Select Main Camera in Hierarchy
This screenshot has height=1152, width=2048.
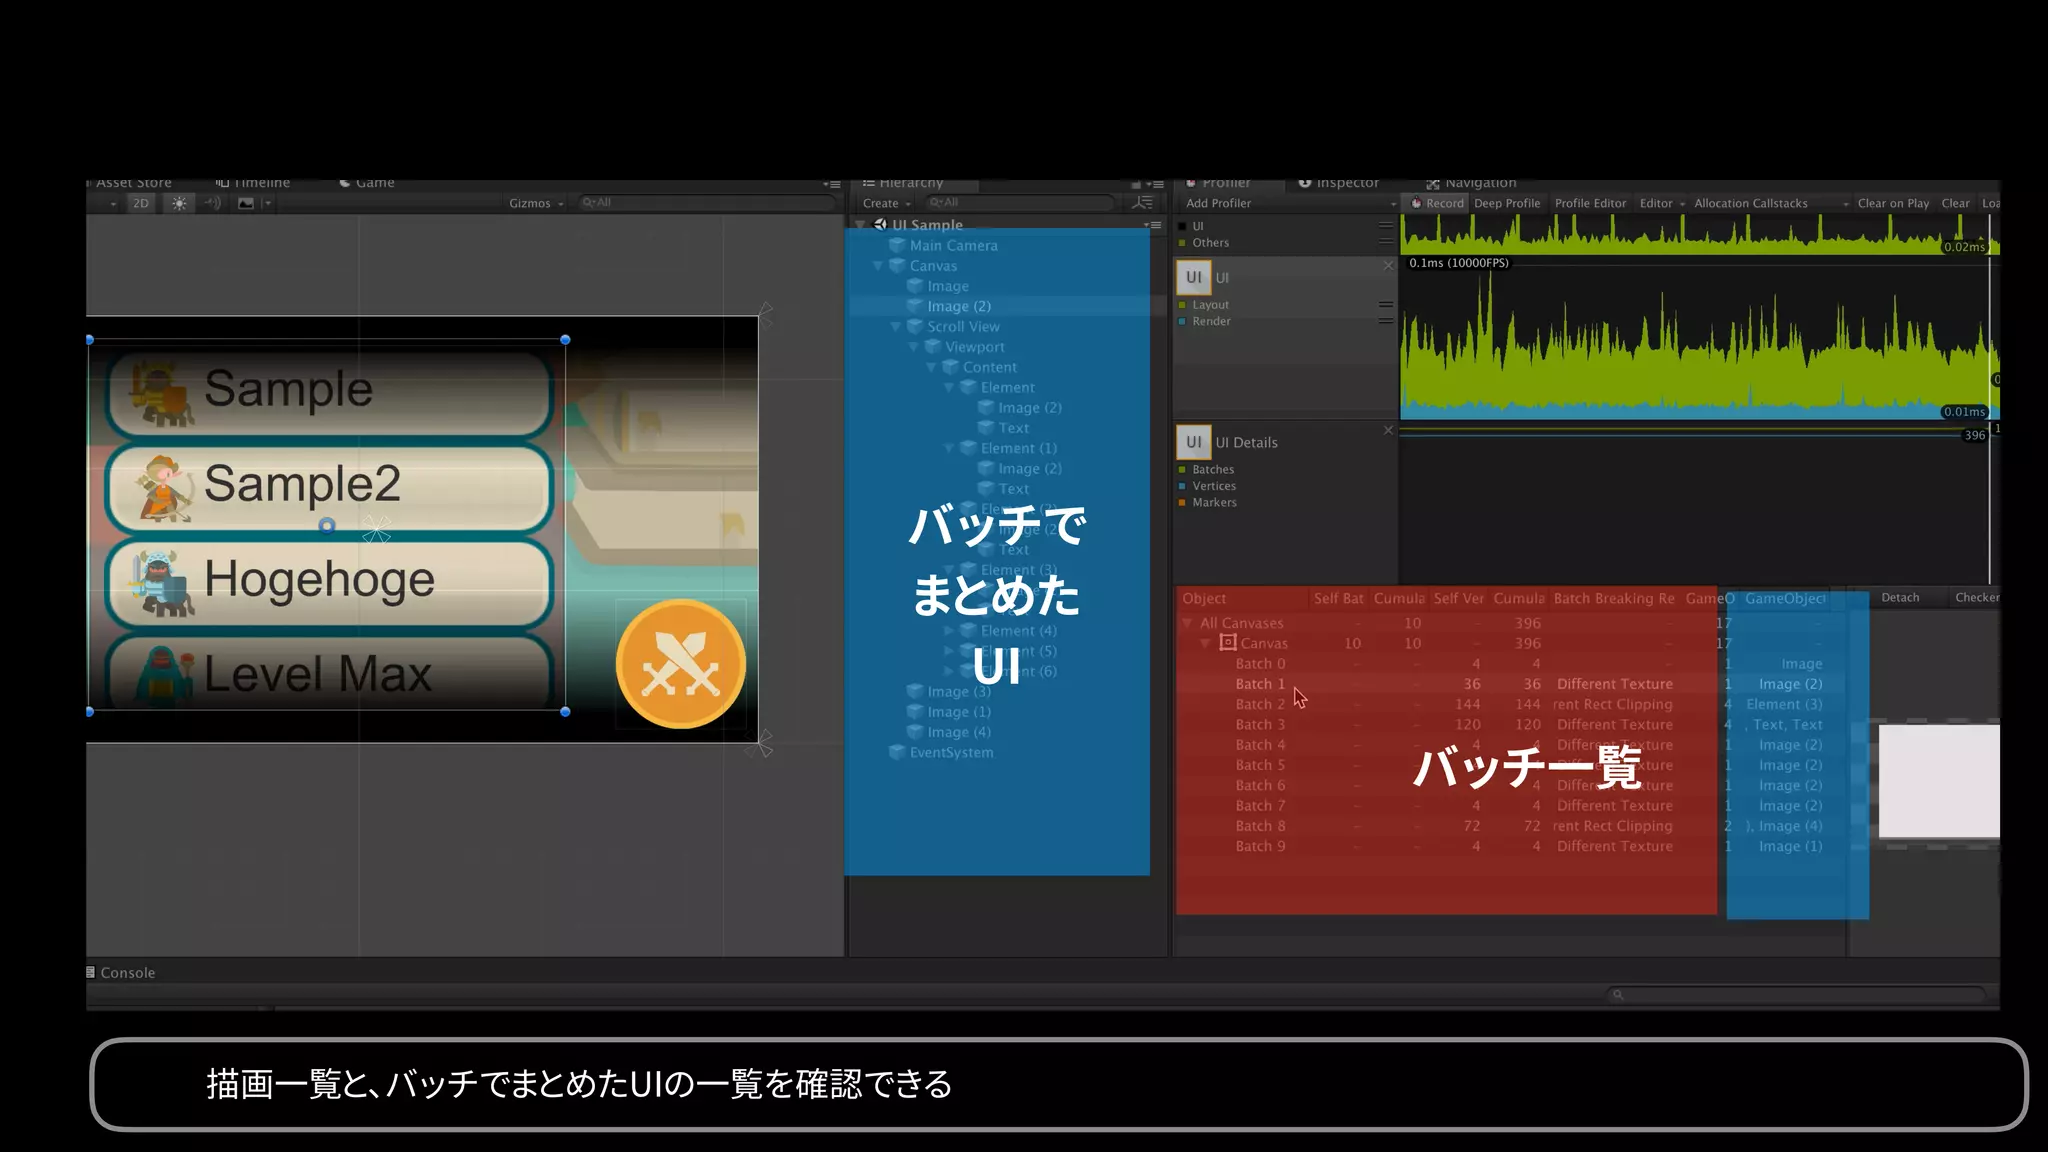coord(953,246)
